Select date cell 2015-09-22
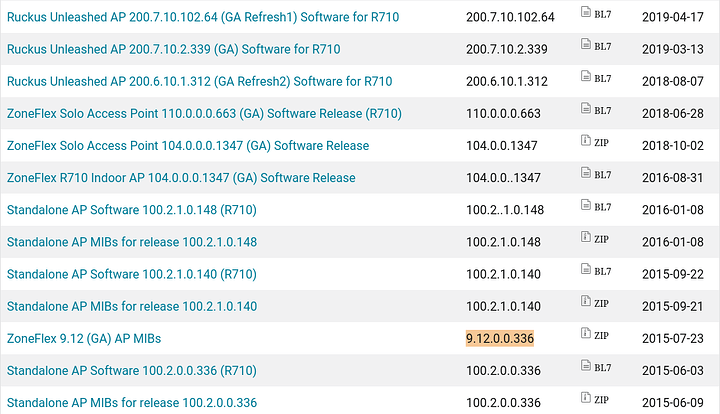 point(673,274)
